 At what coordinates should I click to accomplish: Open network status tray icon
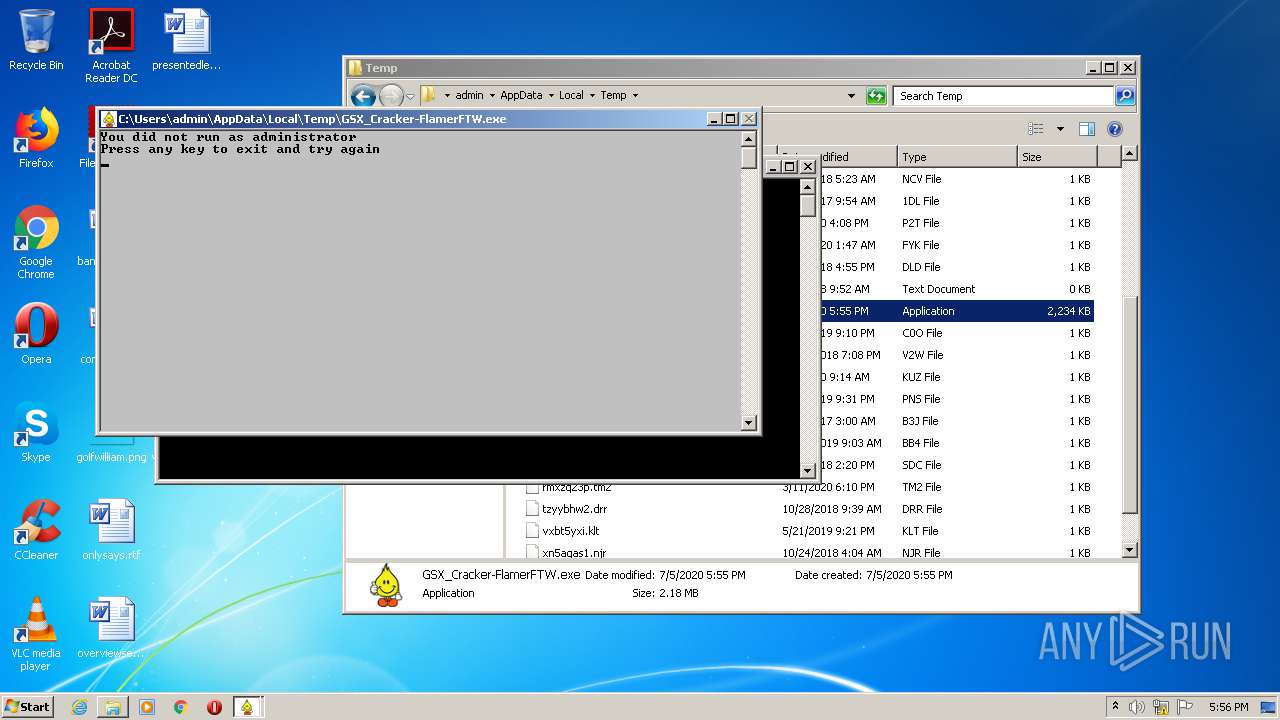[x=1161, y=707]
